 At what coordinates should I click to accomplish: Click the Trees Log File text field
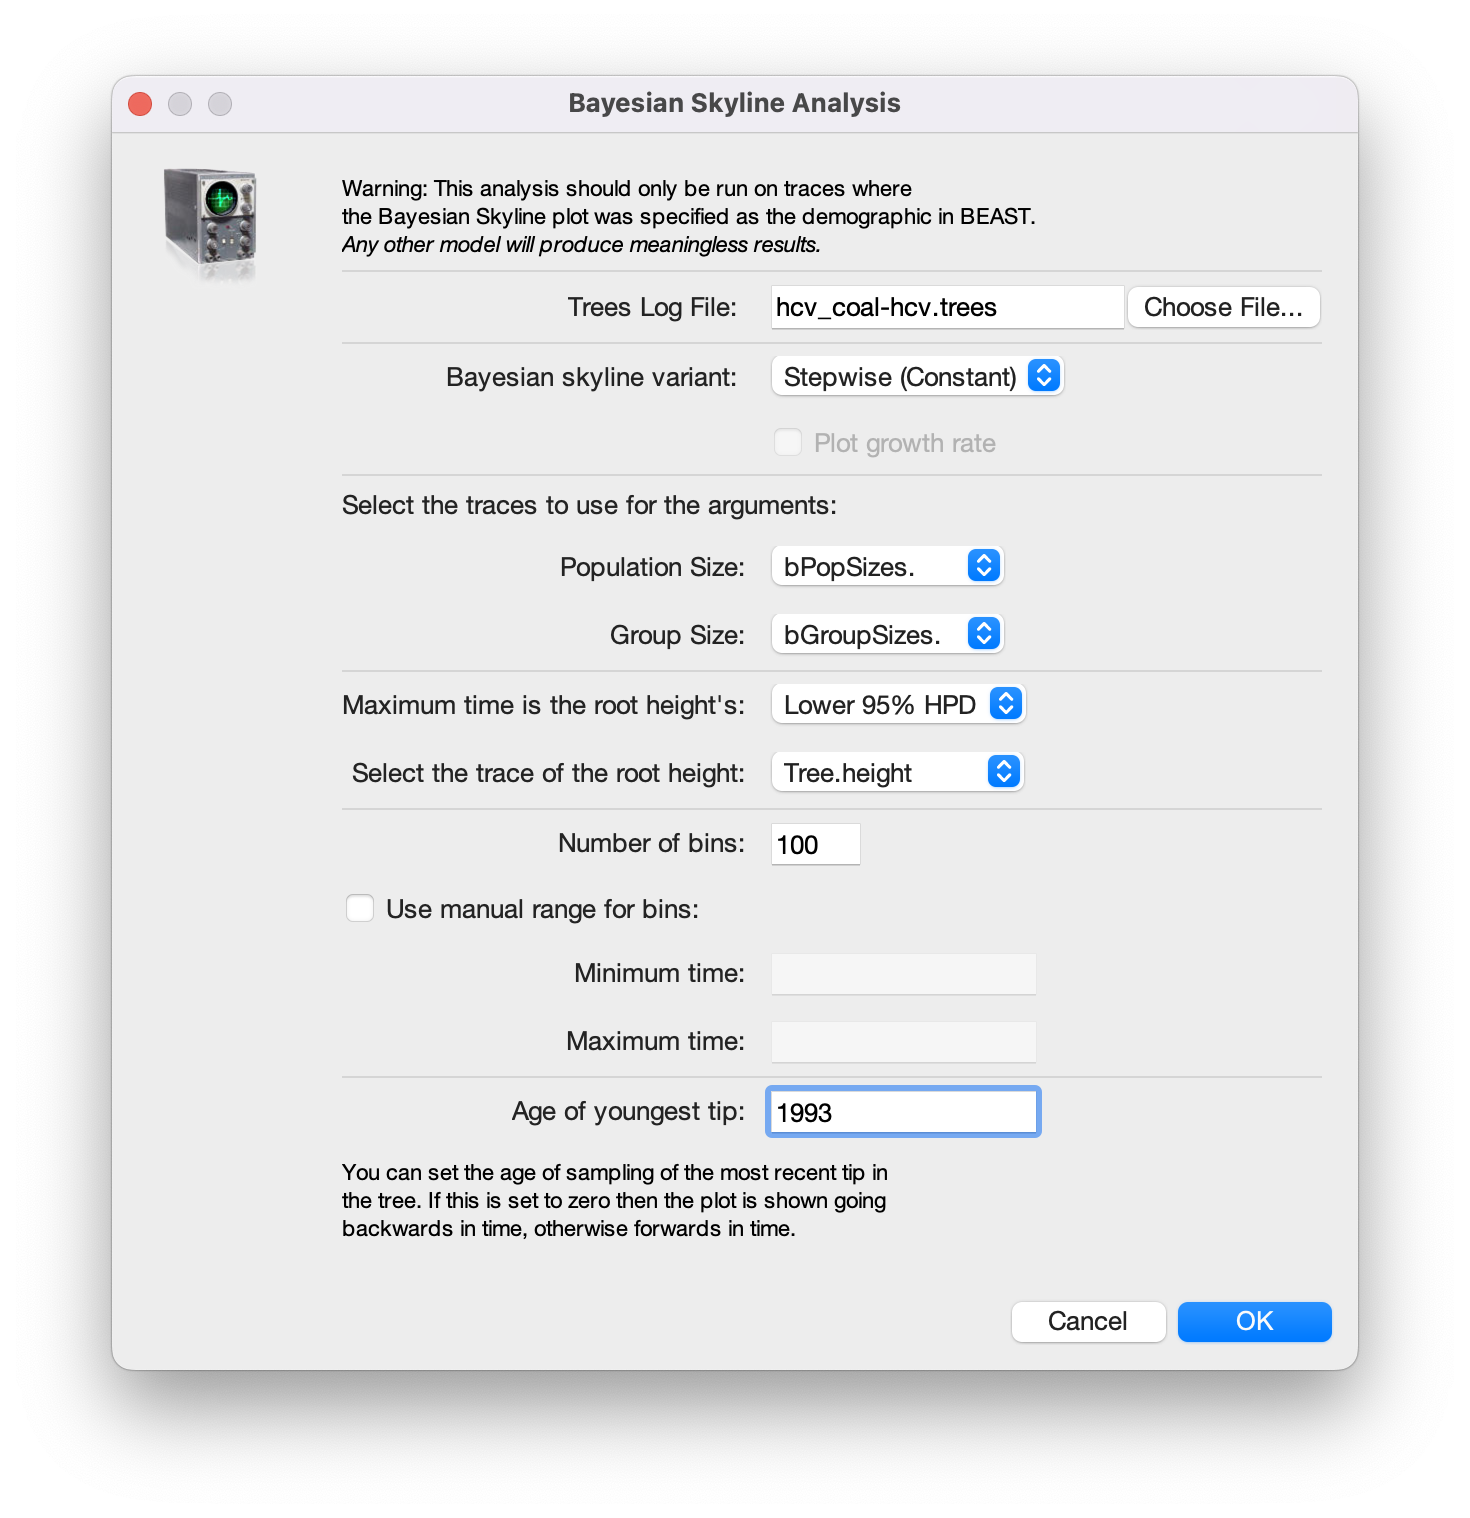(x=946, y=307)
